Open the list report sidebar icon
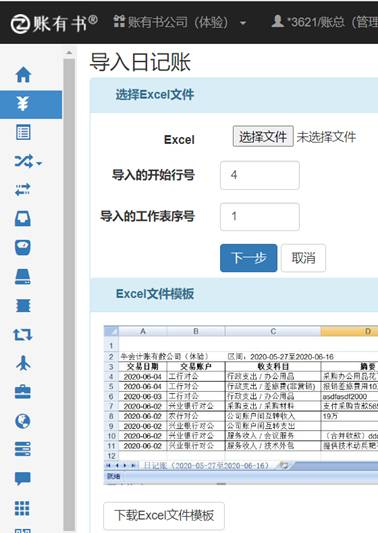 pyautogui.click(x=23, y=133)
